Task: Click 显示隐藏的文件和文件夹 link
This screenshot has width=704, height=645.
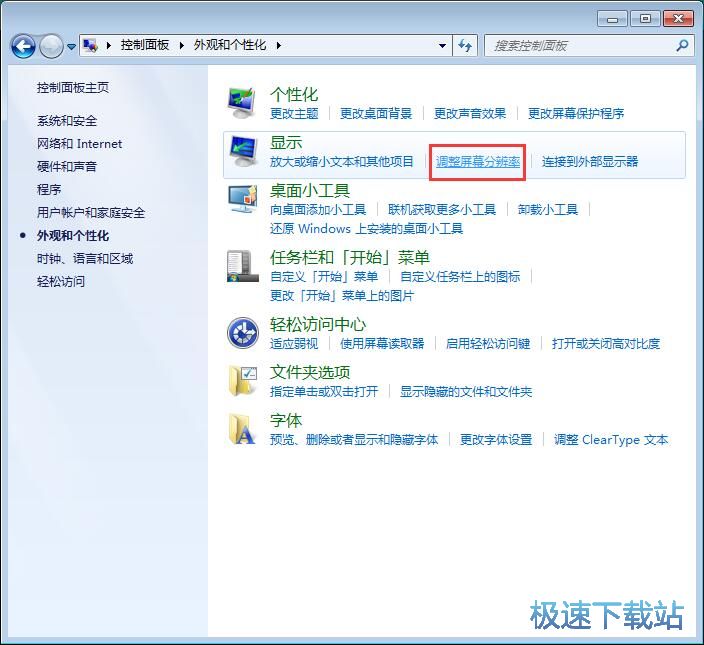Action: click(x=466, y=392)
